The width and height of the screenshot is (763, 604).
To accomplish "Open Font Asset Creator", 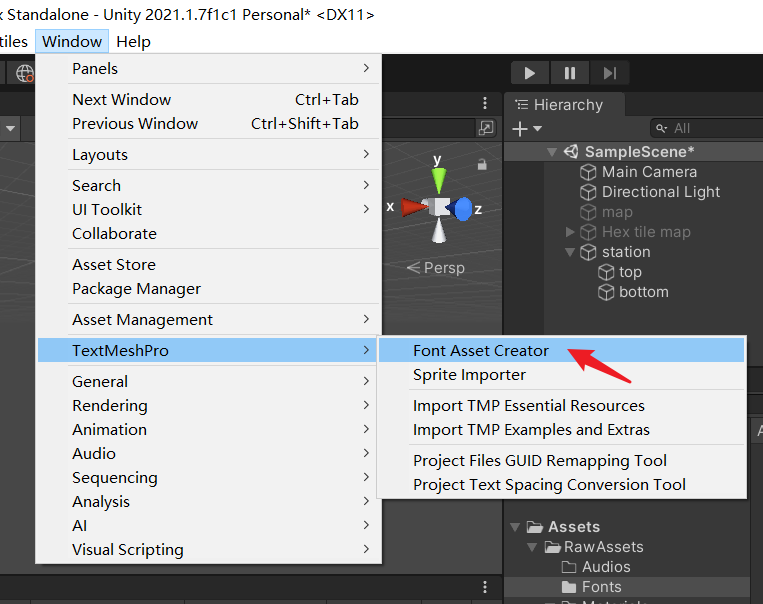I will point(562,350).
